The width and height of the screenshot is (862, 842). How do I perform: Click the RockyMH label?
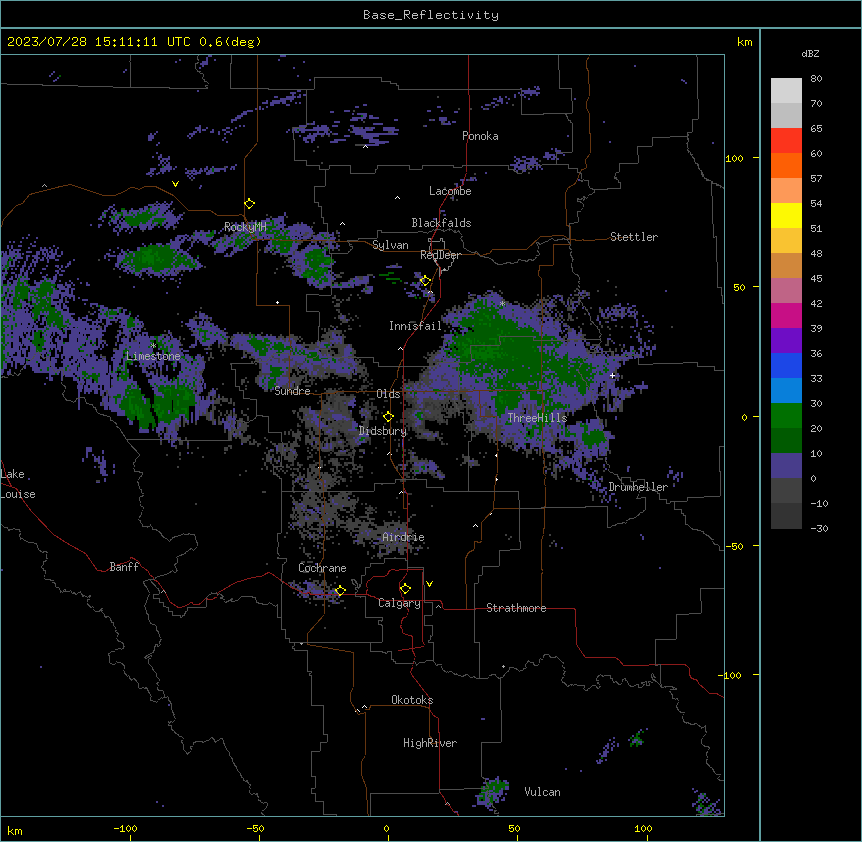click(x=245, y=227)
